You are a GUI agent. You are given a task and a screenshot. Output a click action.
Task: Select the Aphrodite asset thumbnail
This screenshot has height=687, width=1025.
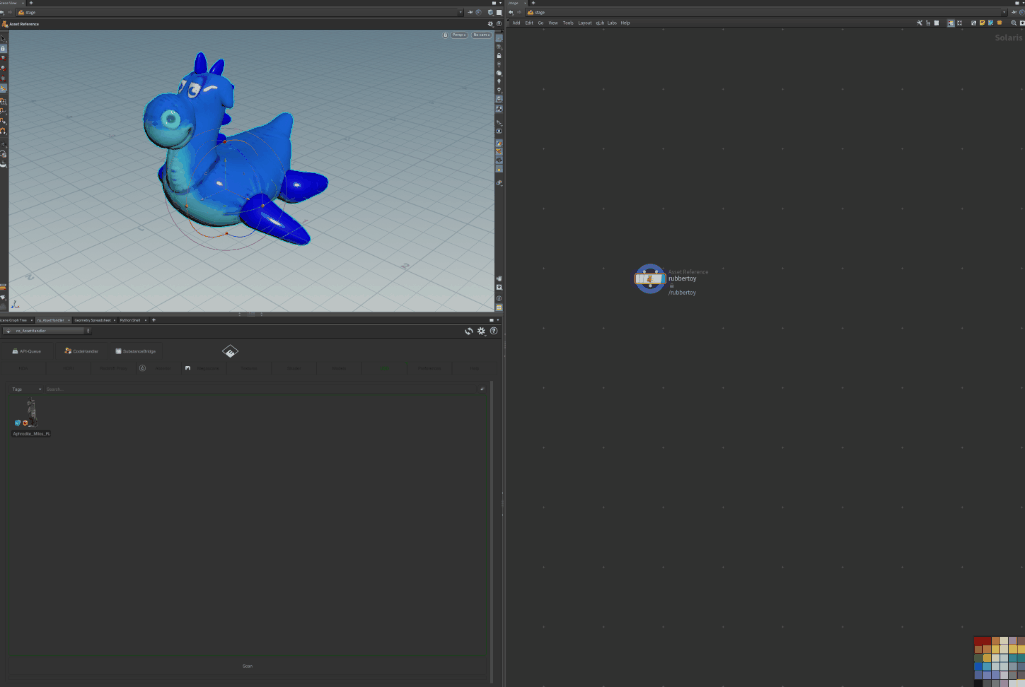pos(31,413)
